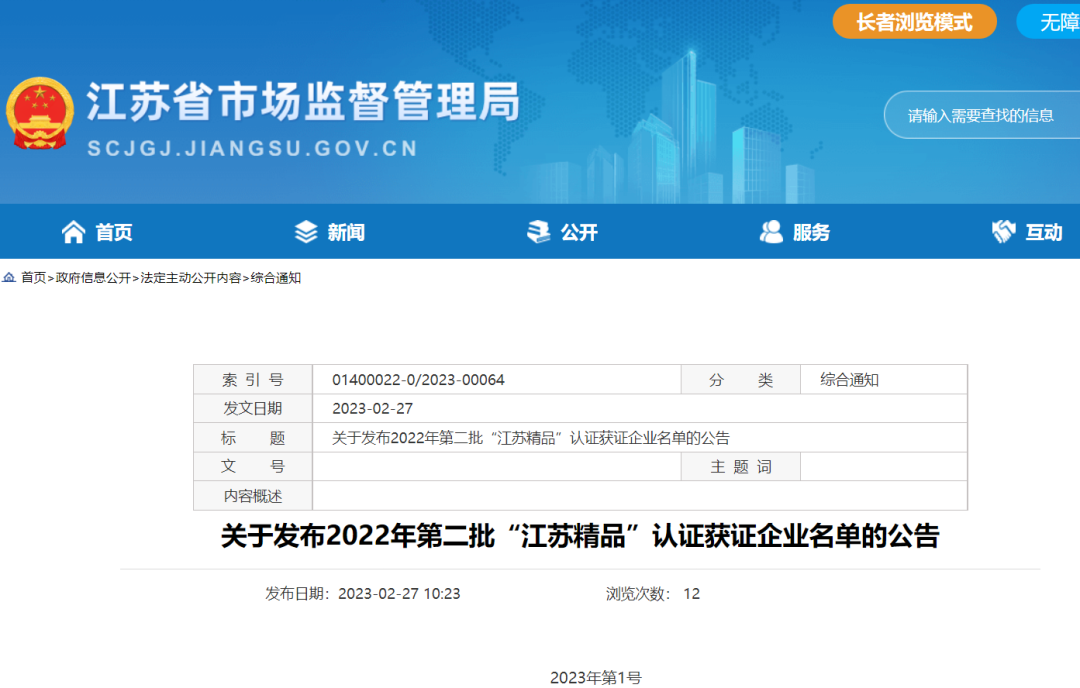Open the 无障 accessibility mode button
The image size is (1080, 688).
tap(1053, 21)
